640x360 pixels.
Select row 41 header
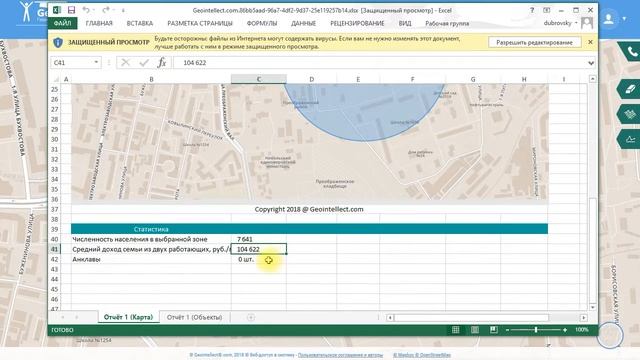(x=55, y=249)
